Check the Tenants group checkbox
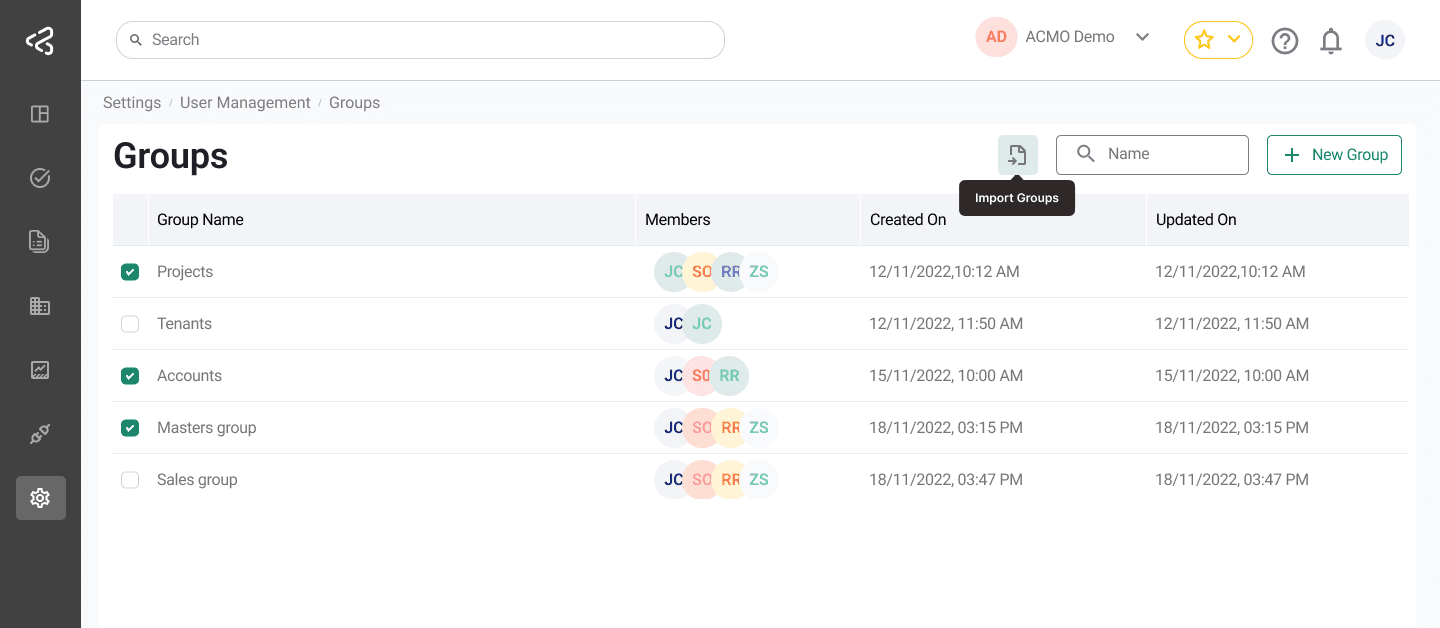Image resolution: width=1440 pixels, height=628 pixels. tap(130, 323)
